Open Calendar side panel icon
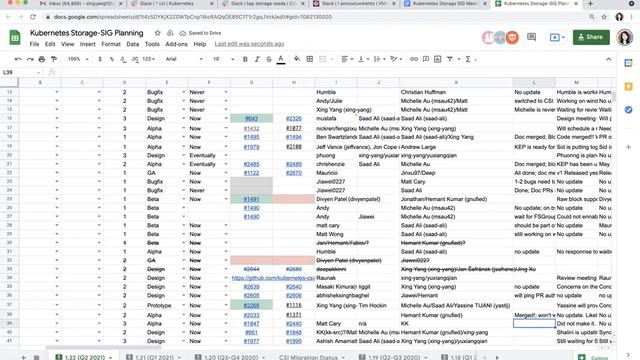The image size is (640, 360). [x=629, y=63]
